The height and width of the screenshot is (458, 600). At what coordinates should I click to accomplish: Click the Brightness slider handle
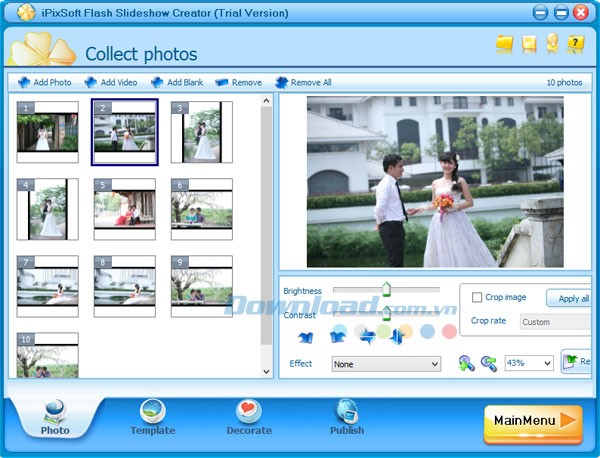click(386, 290)
